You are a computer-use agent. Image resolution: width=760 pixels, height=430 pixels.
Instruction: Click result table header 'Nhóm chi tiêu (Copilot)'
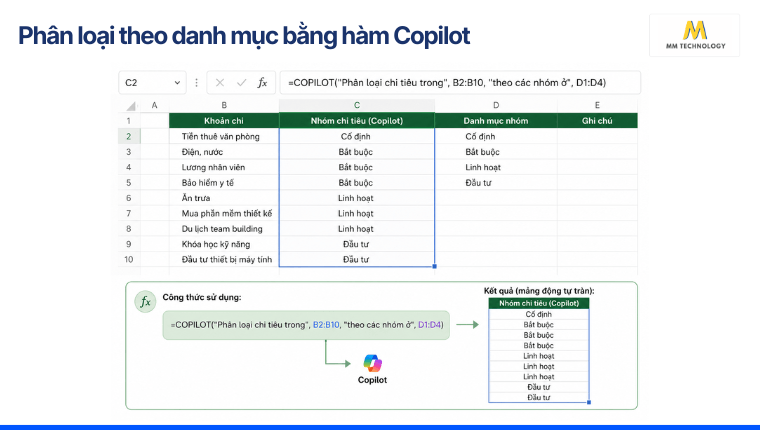point(539,303)
